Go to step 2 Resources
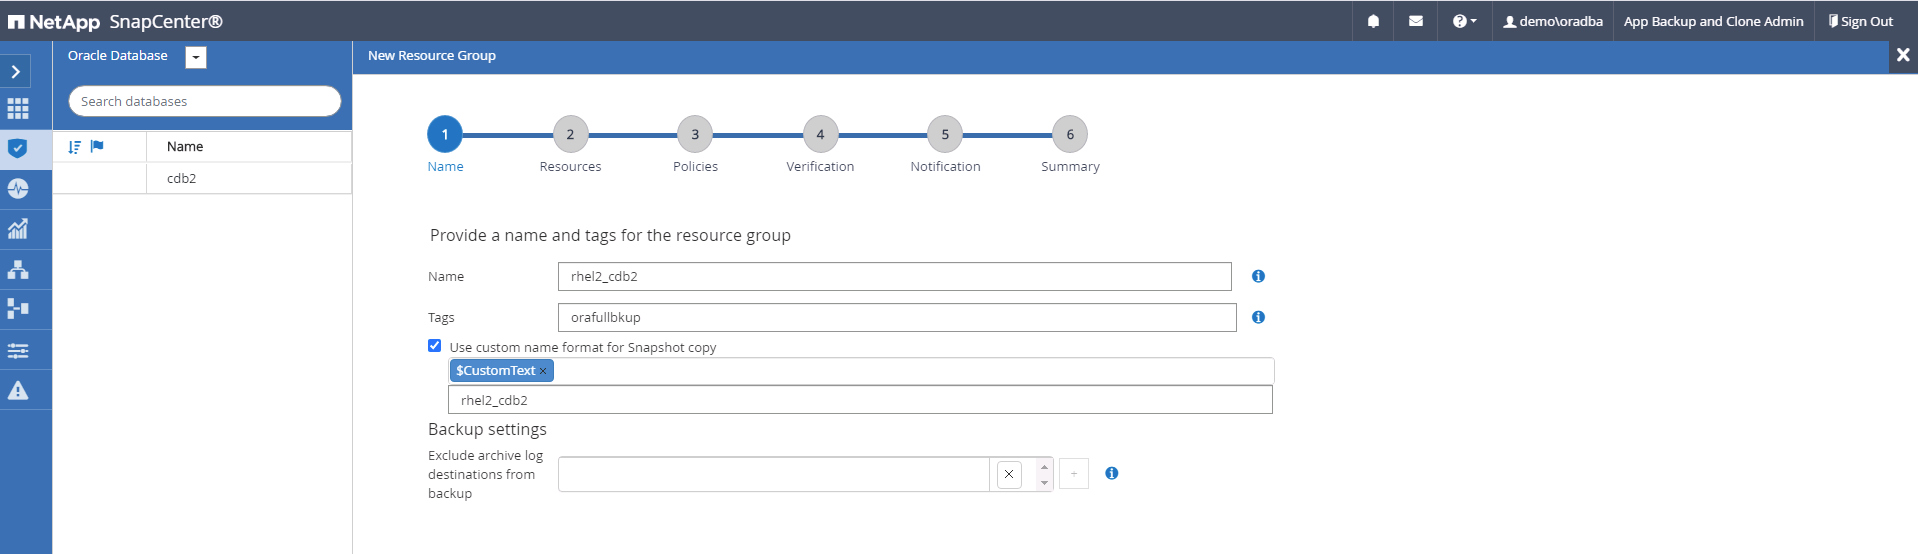 [x=570, y=135]
